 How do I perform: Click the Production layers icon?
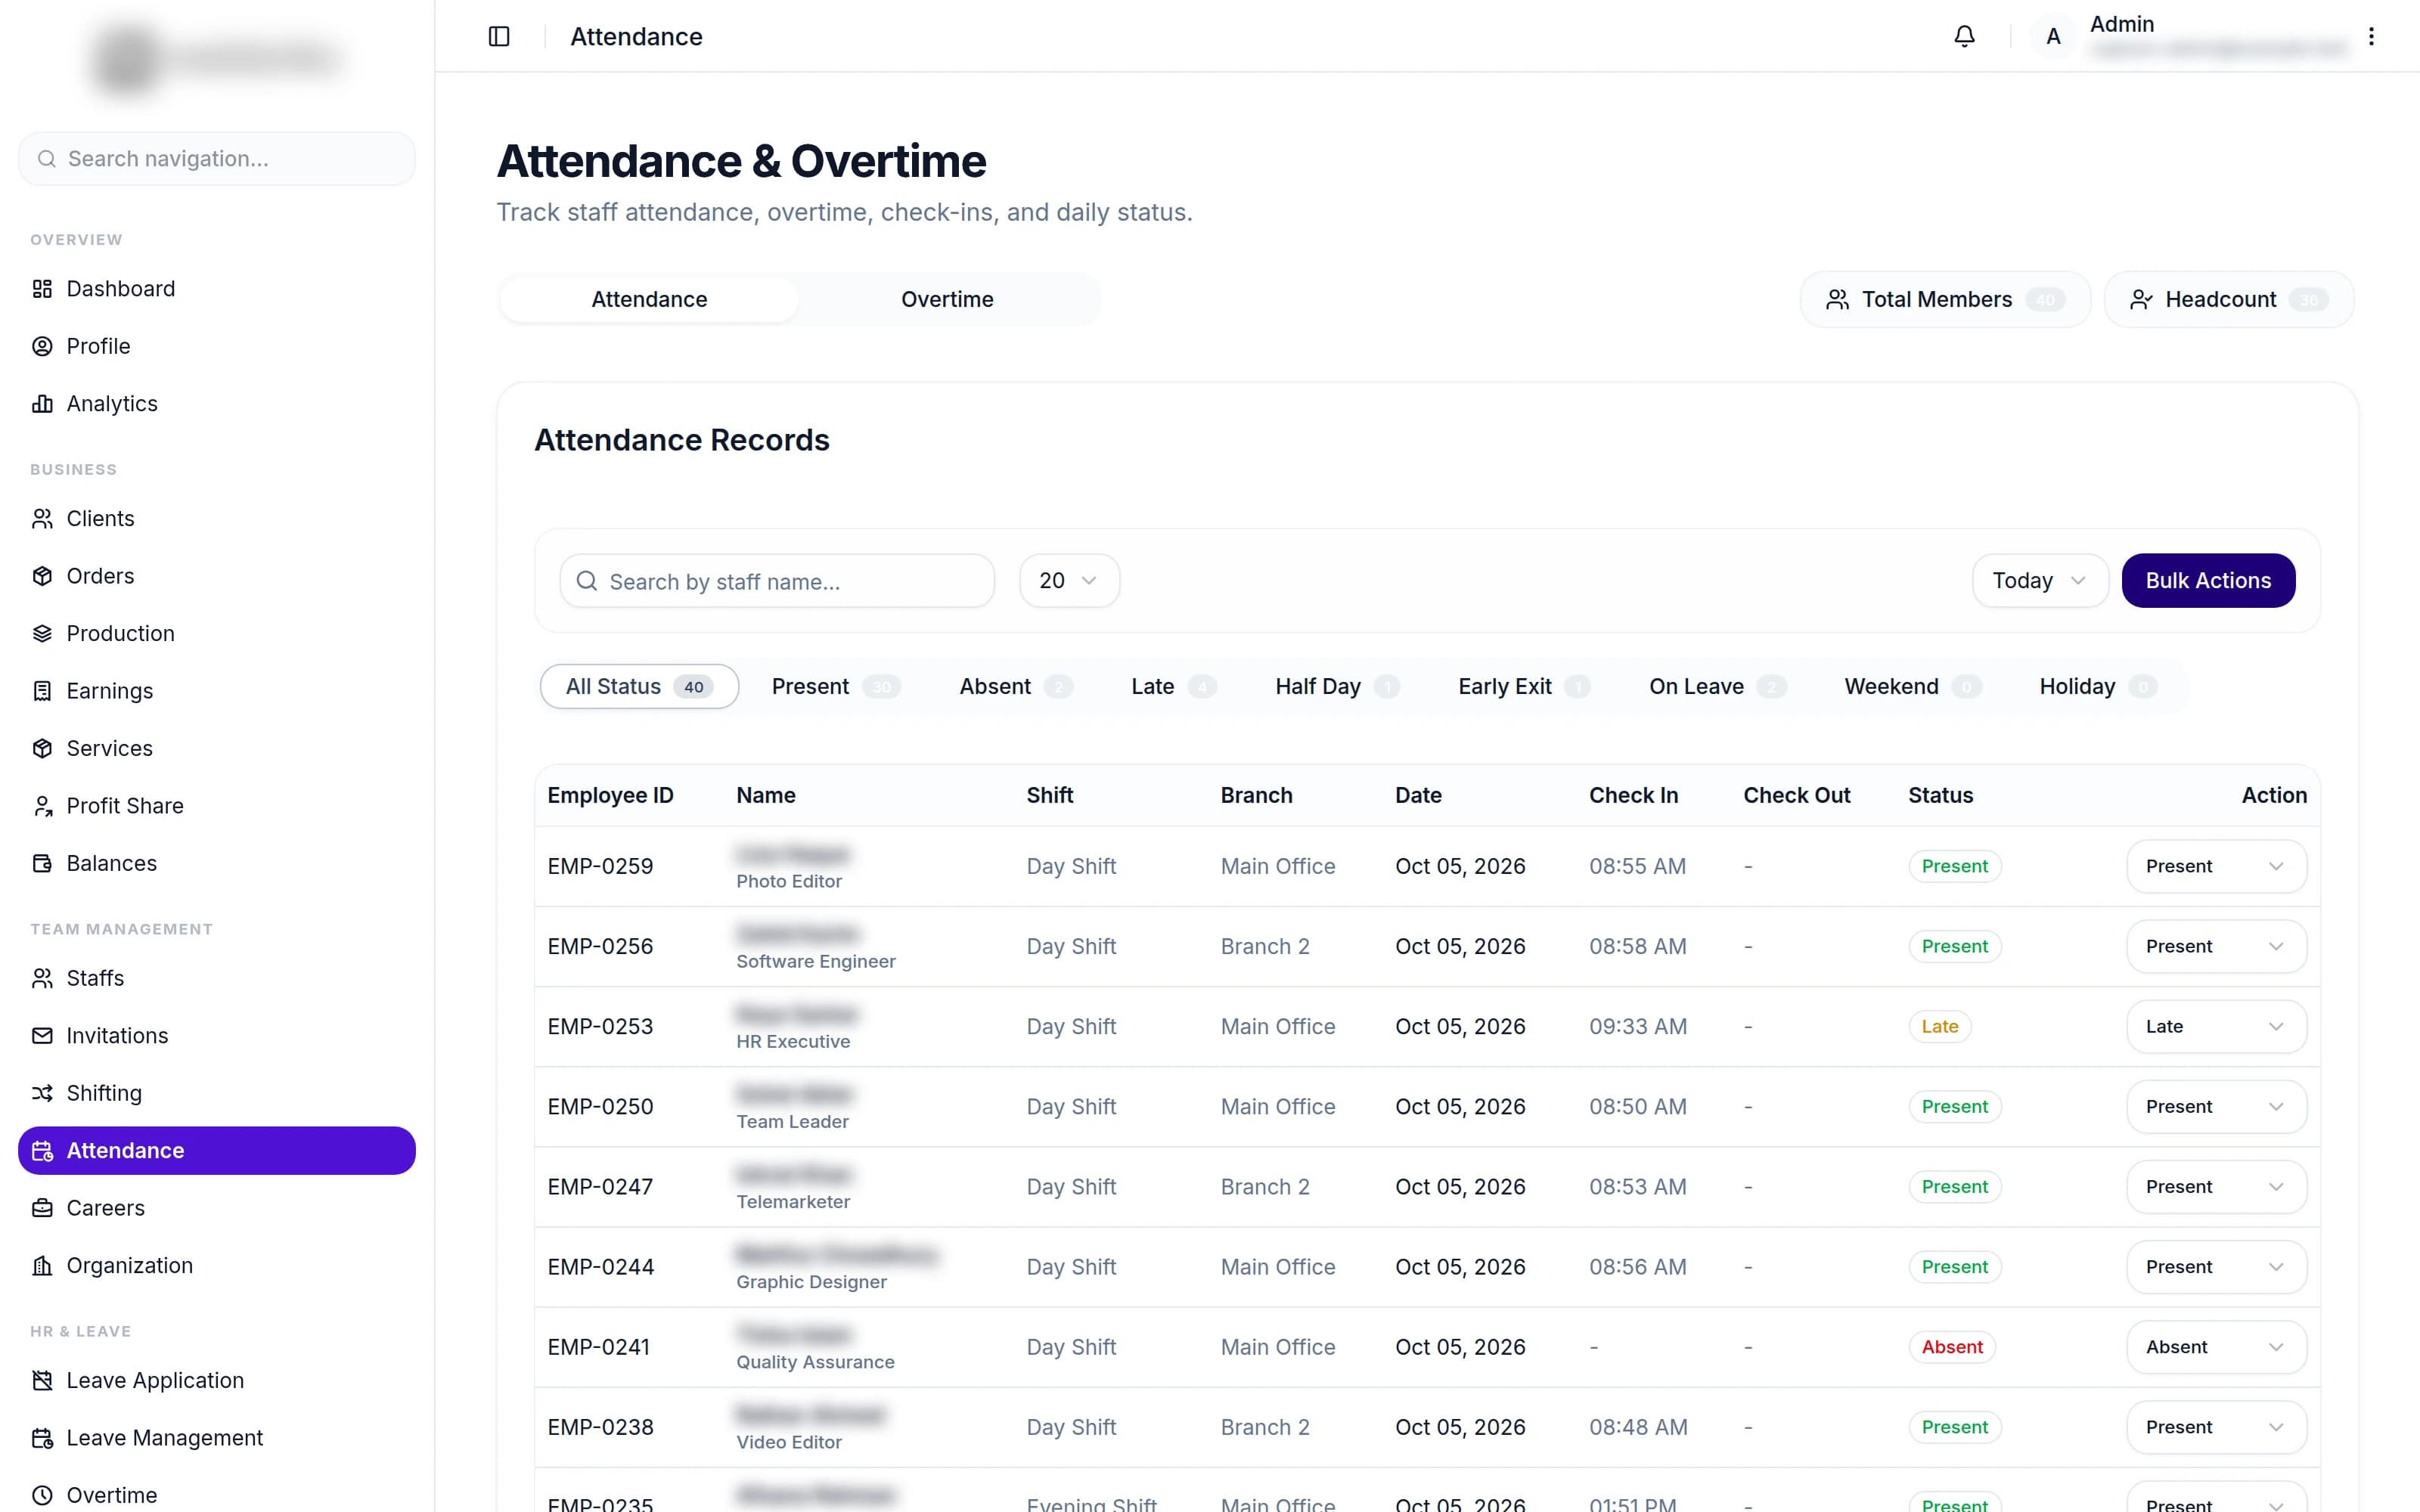42,634
